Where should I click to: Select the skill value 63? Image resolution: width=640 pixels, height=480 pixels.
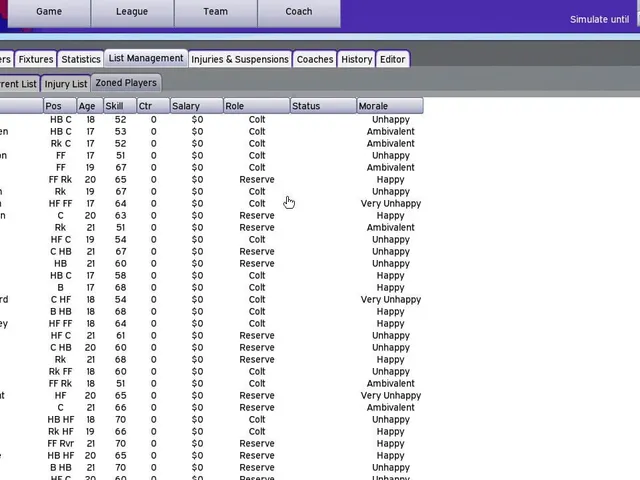pyautogui.click(x=120, y=216)
